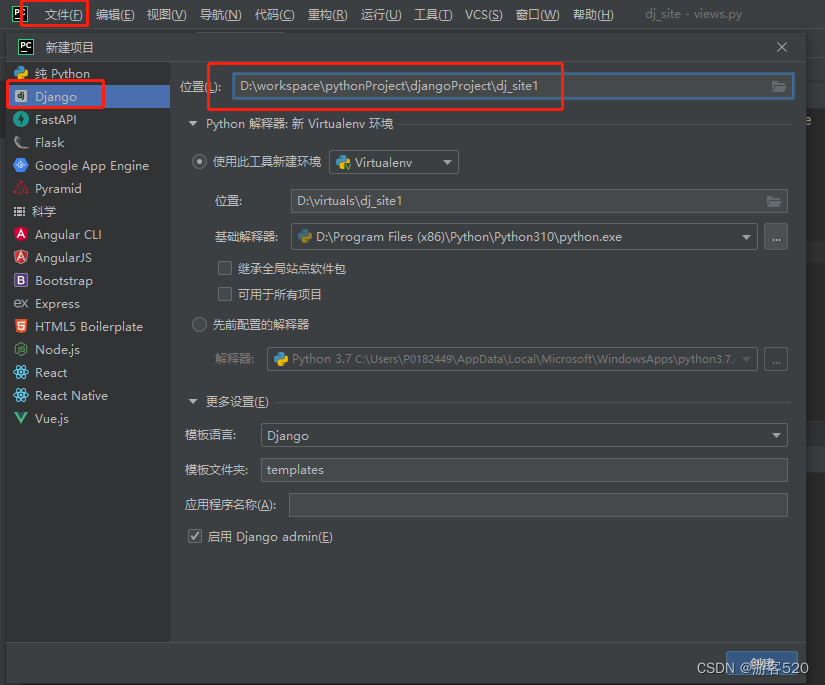Select Vue.js project type
Viewport: 825px width, 685px height.
(88, 418)
